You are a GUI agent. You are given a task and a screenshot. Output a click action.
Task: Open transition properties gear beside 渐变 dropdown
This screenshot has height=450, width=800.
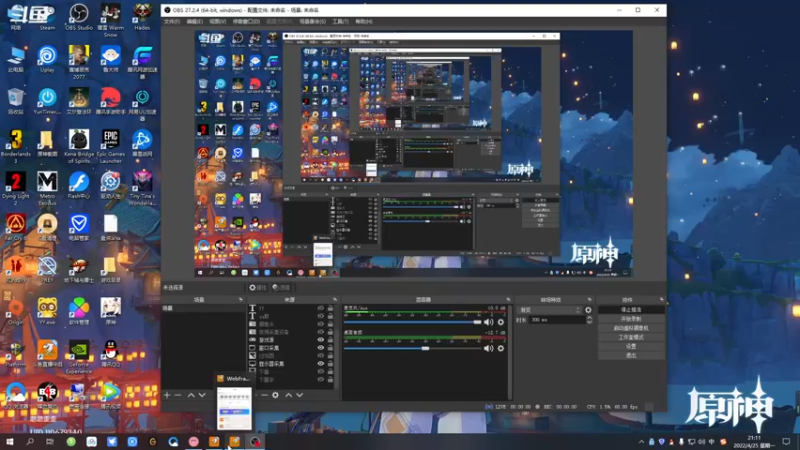[588, 310]
